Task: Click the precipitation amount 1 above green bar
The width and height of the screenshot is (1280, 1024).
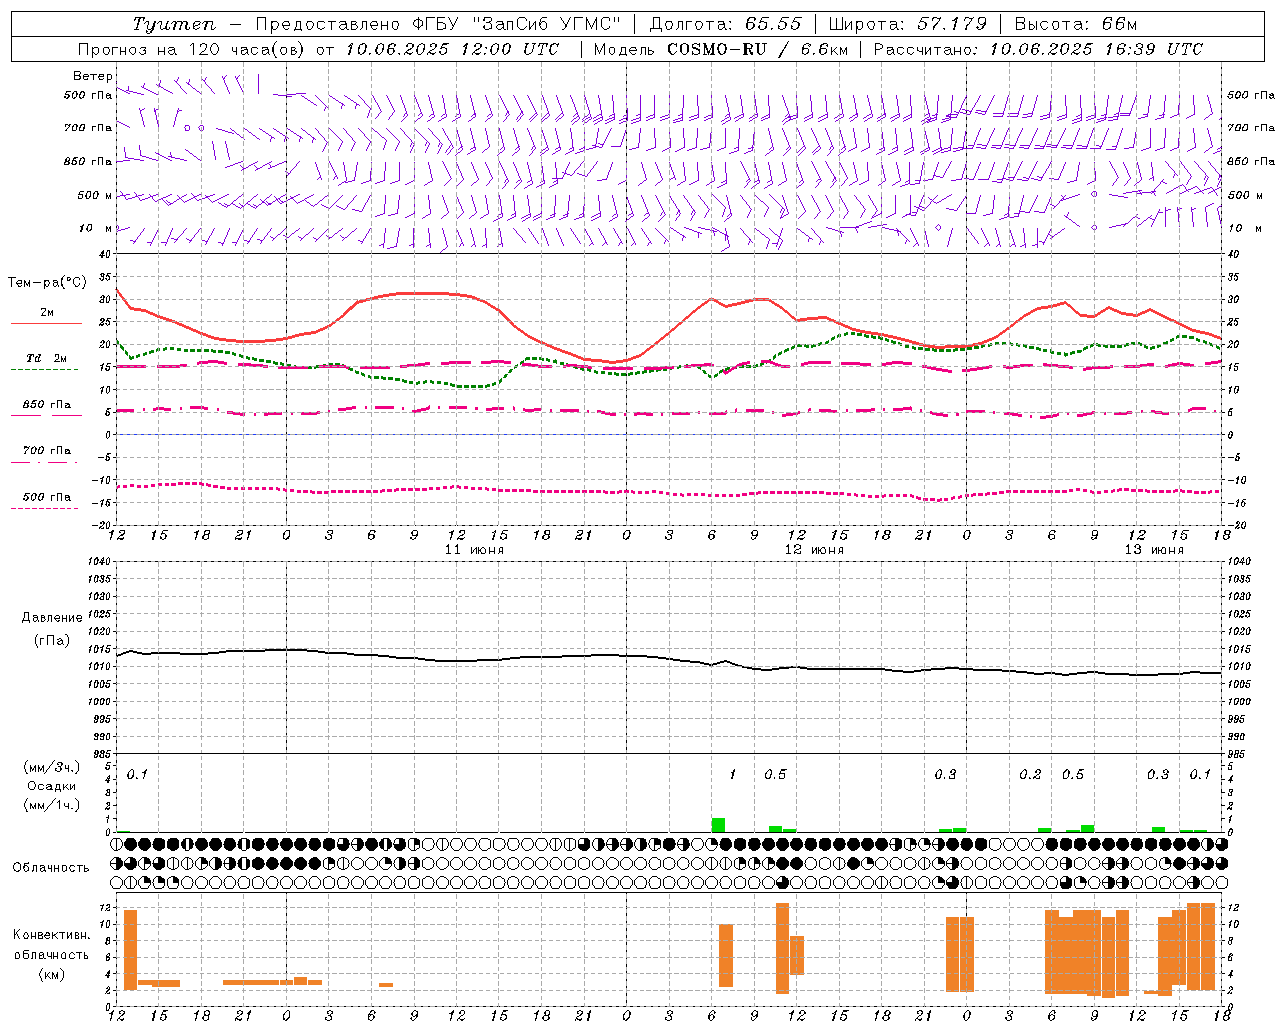Action: pos(732,775)
